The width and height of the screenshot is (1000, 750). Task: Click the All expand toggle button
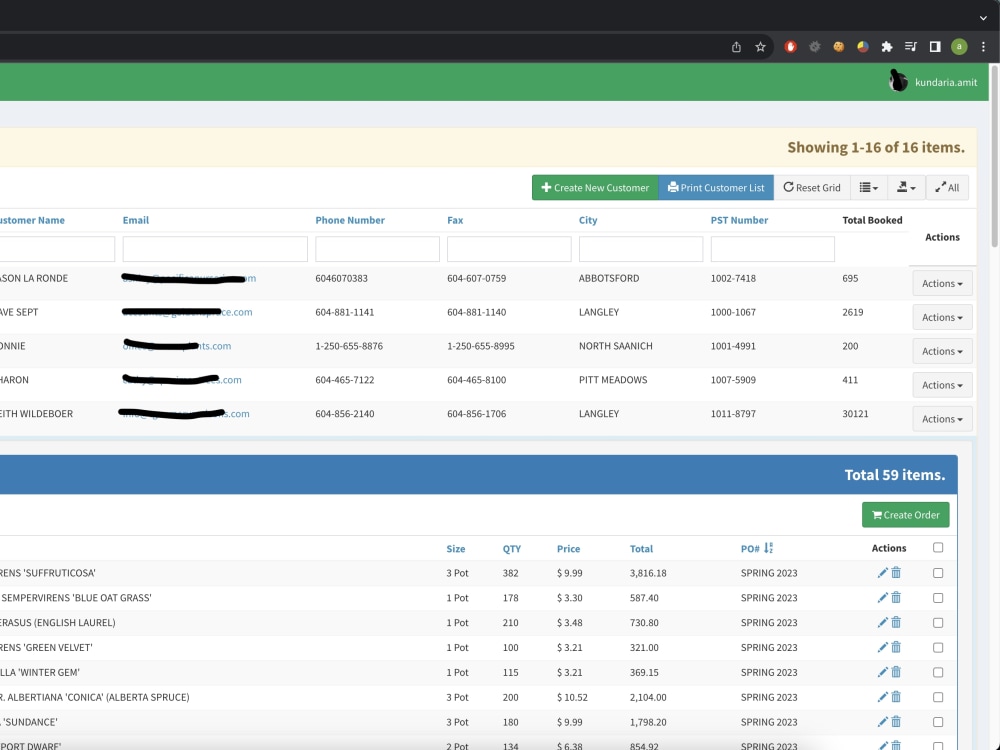pyautogui.click(x=947, y=188)
